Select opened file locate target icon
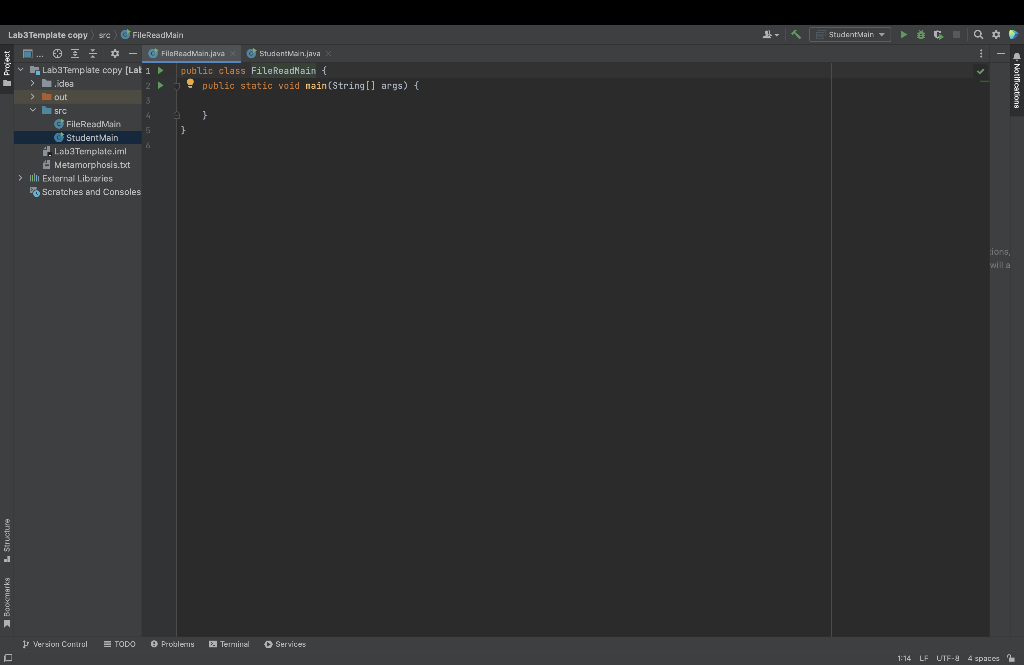The width and height of the screenshot is (1024, 665). (x=57, y=54)
